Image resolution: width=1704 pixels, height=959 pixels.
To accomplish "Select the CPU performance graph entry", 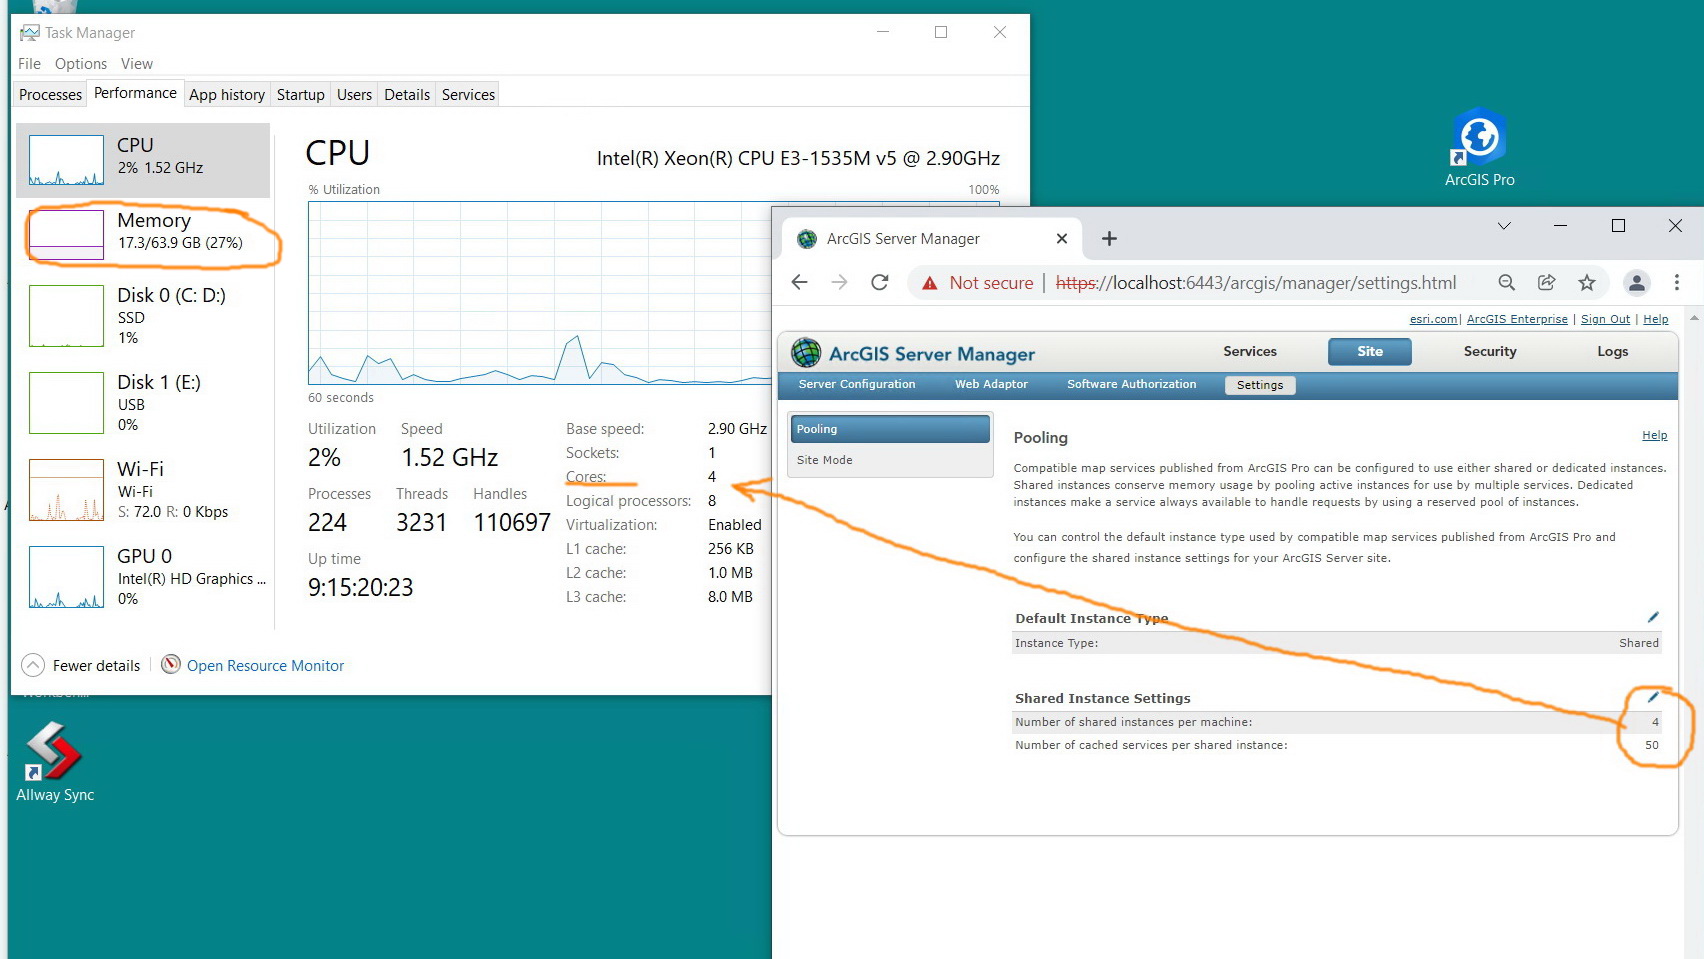I will 143,160.
